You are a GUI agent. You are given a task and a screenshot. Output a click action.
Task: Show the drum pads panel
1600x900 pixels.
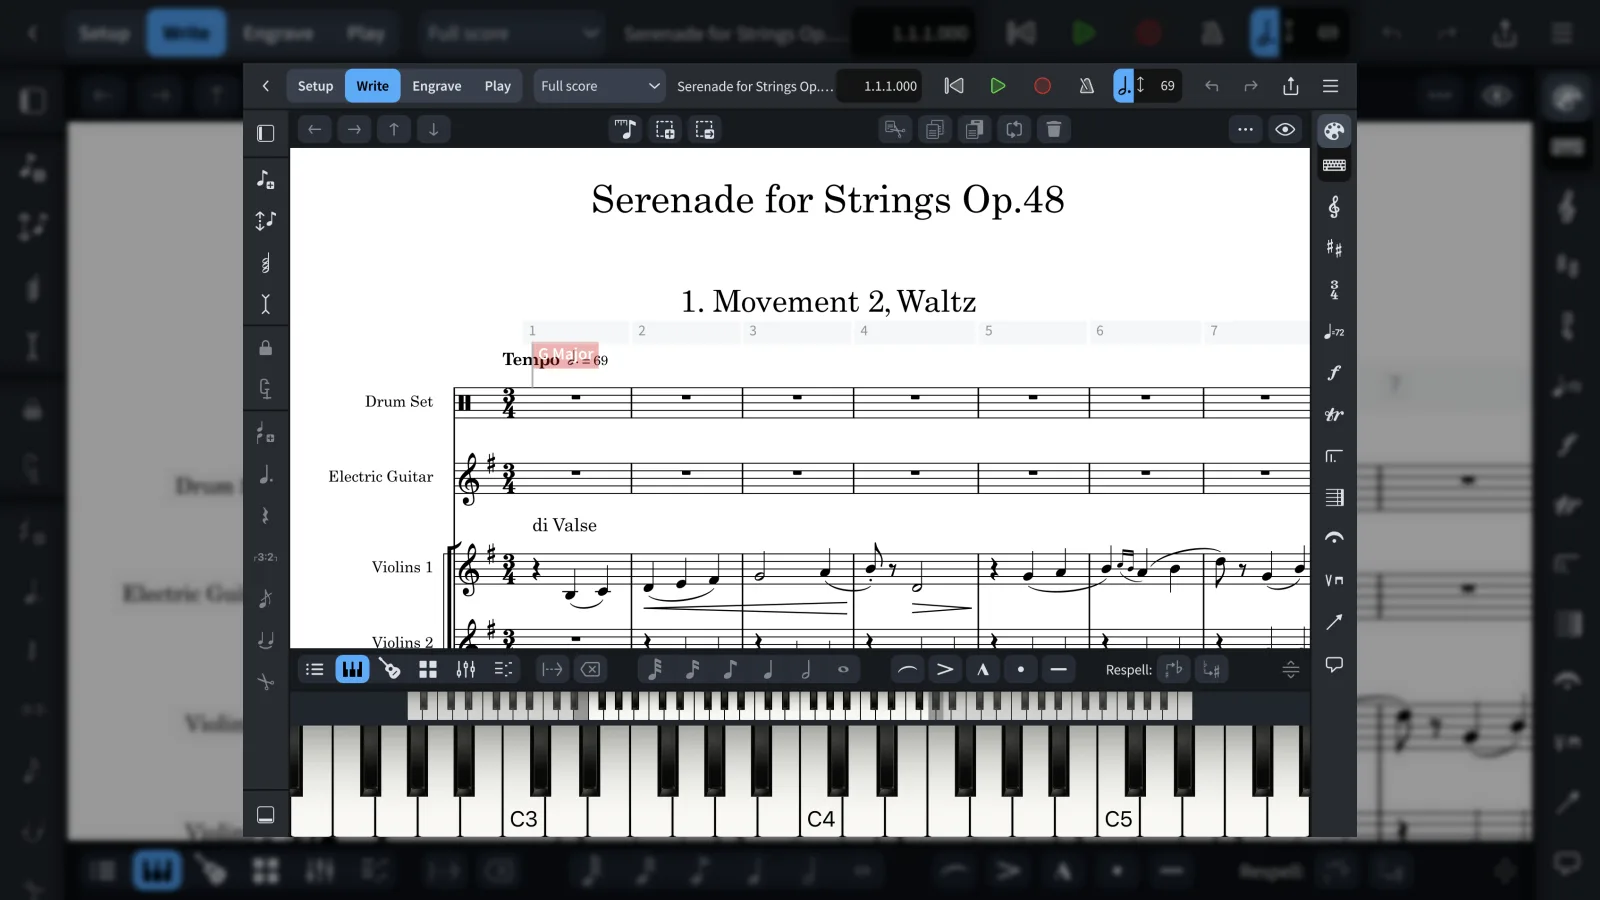coord(428,670)
